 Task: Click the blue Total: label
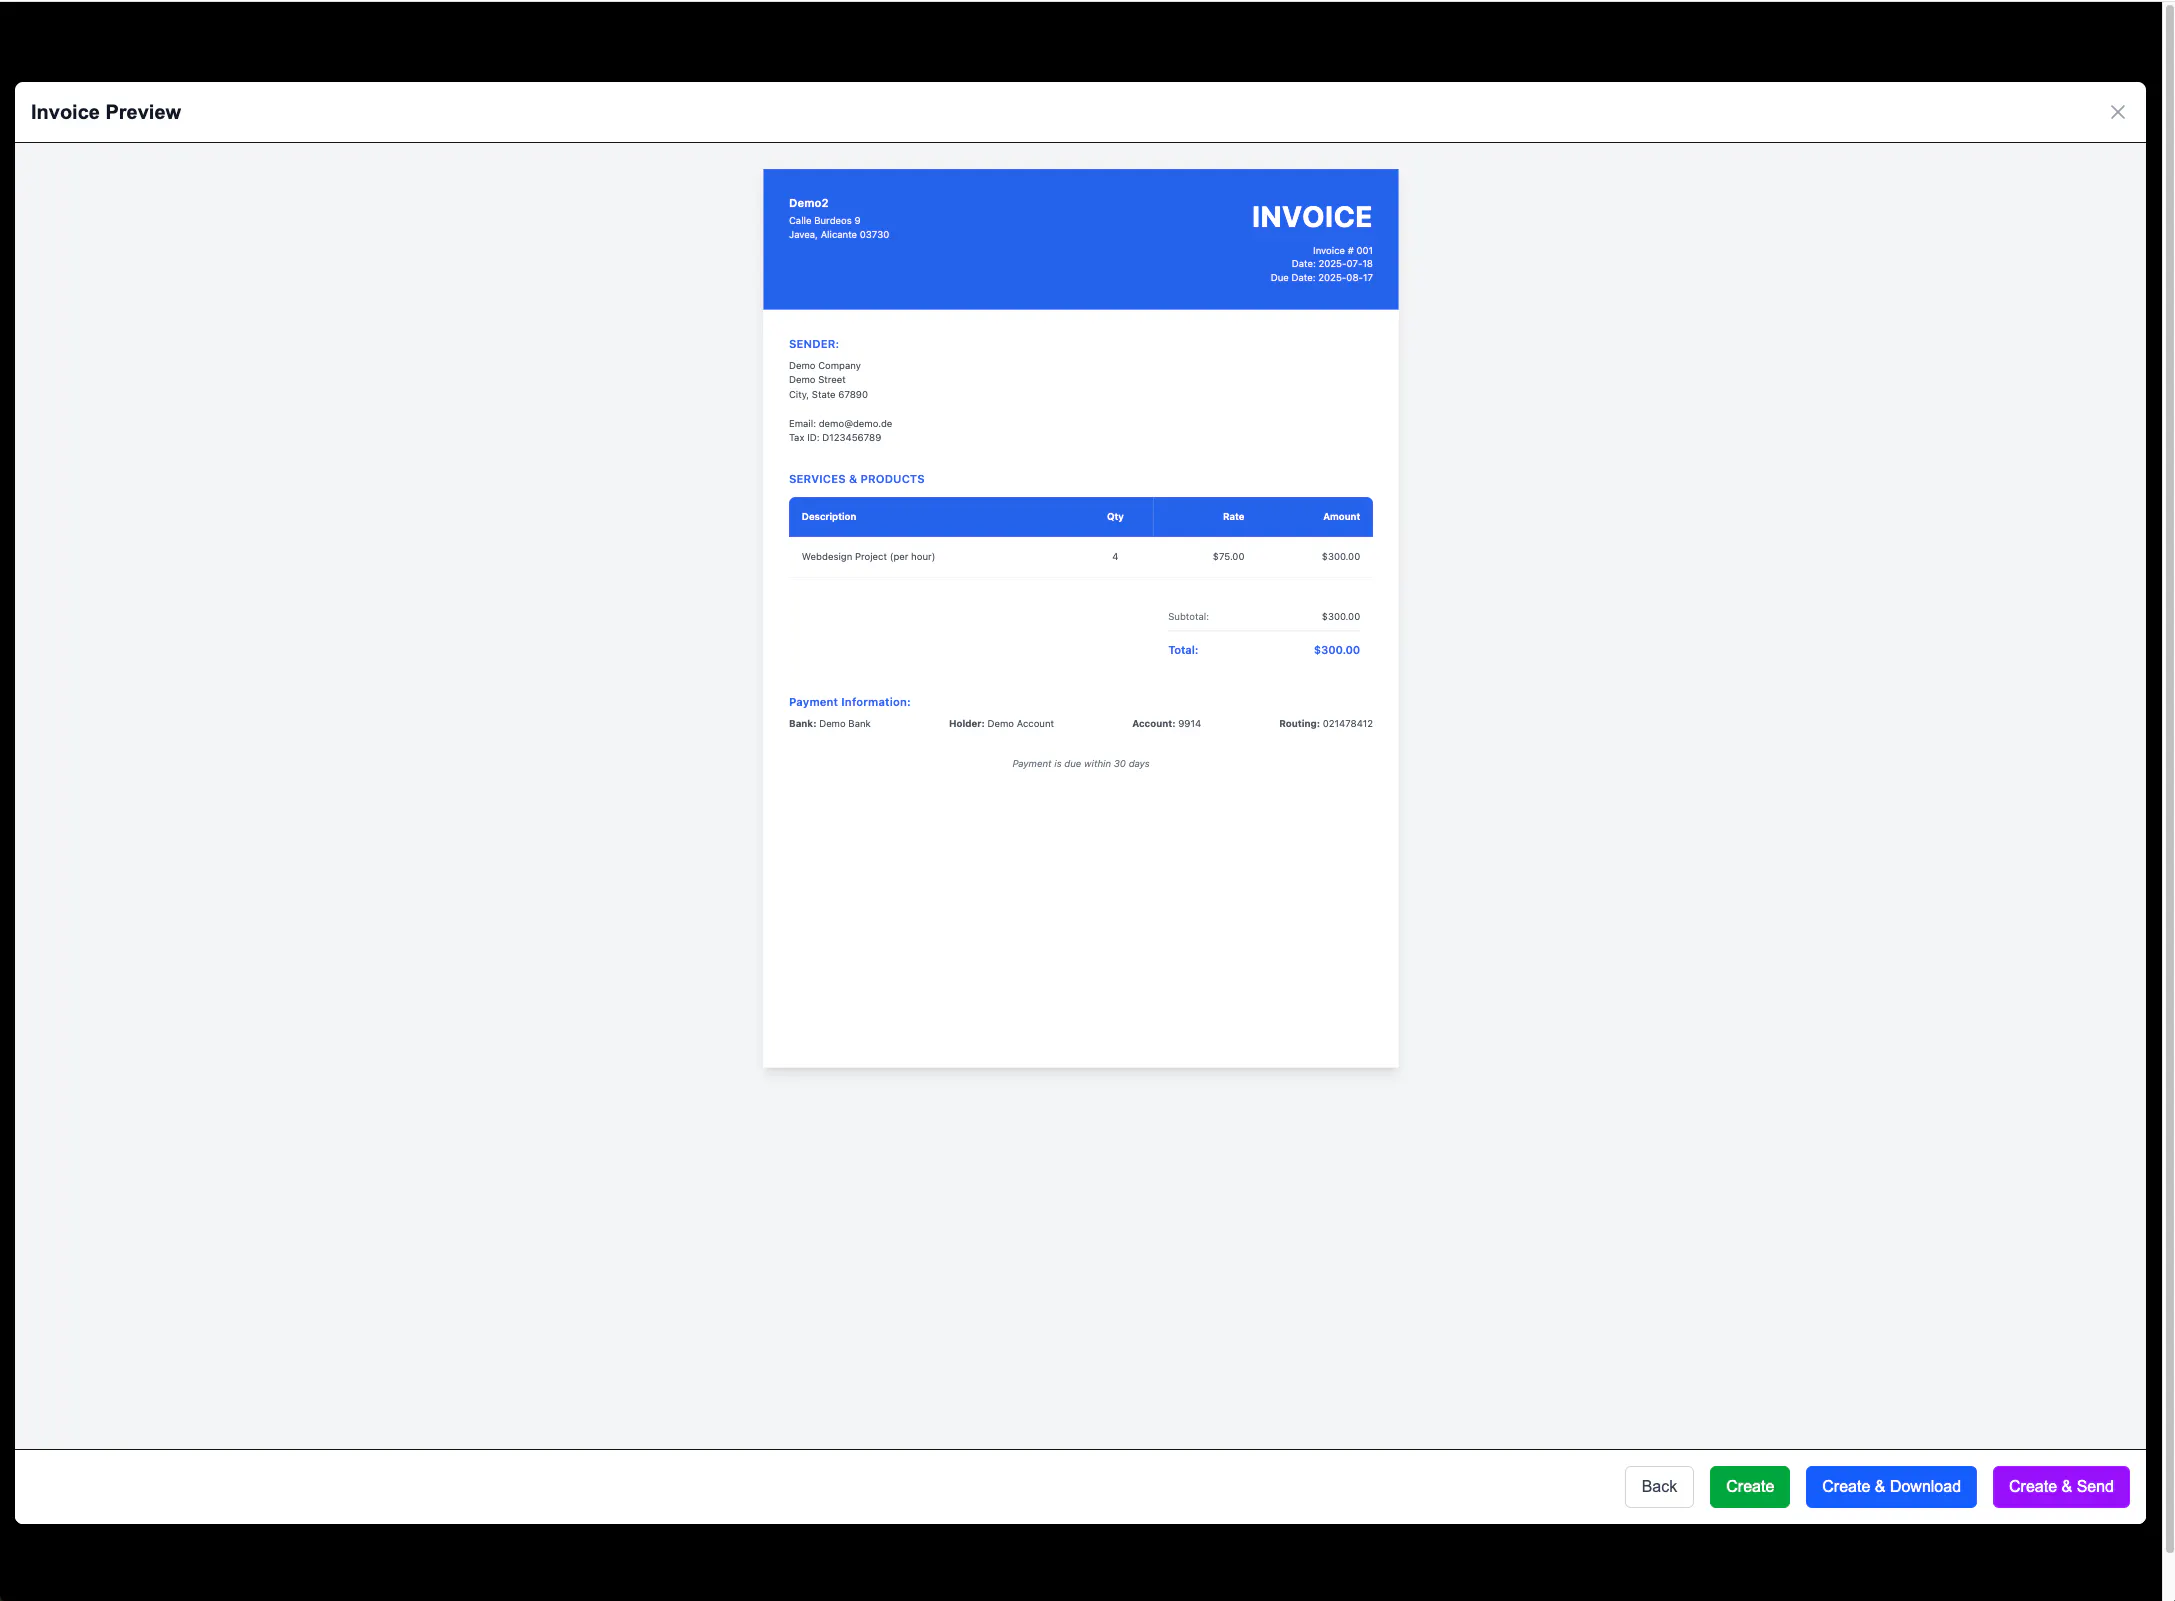click(x=1183, y=650)
